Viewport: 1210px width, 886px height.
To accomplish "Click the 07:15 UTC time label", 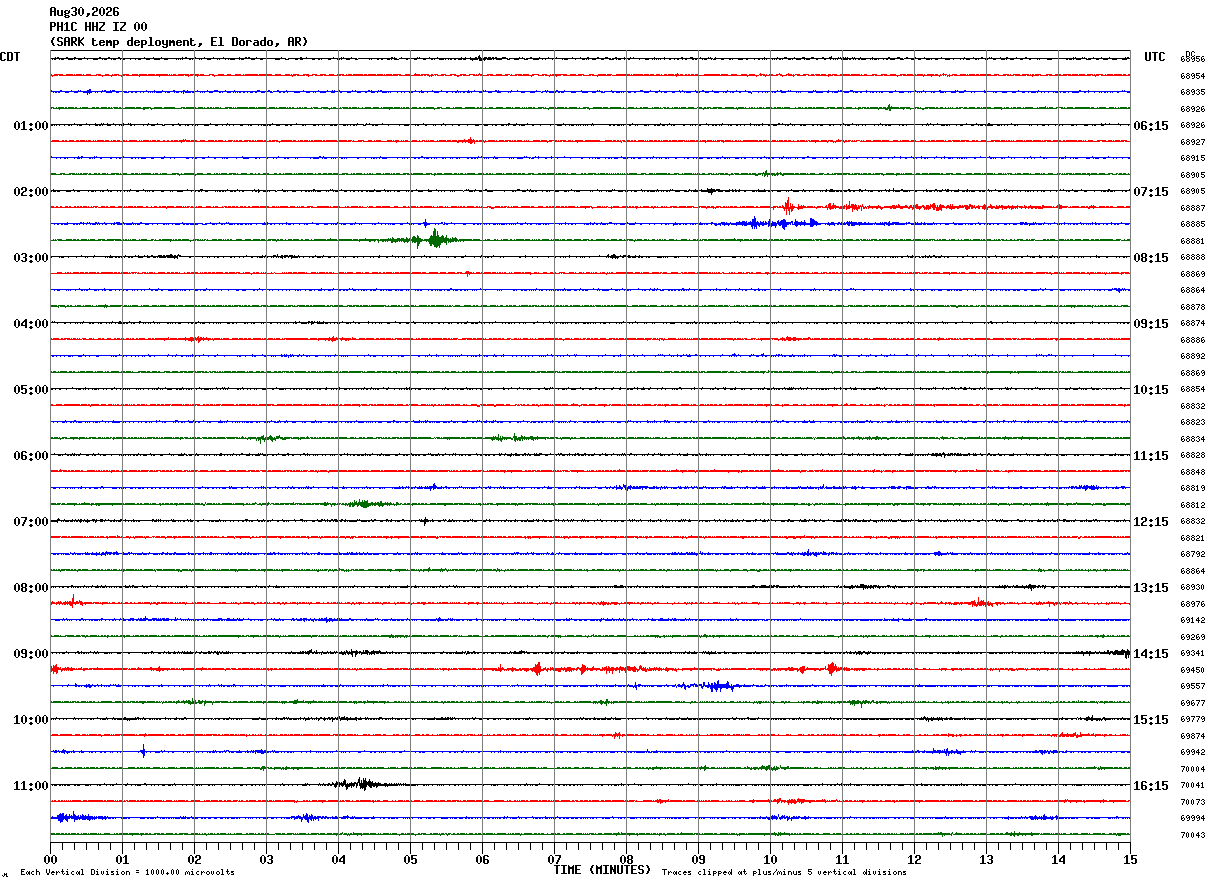I will click(x=1150, y=192).
